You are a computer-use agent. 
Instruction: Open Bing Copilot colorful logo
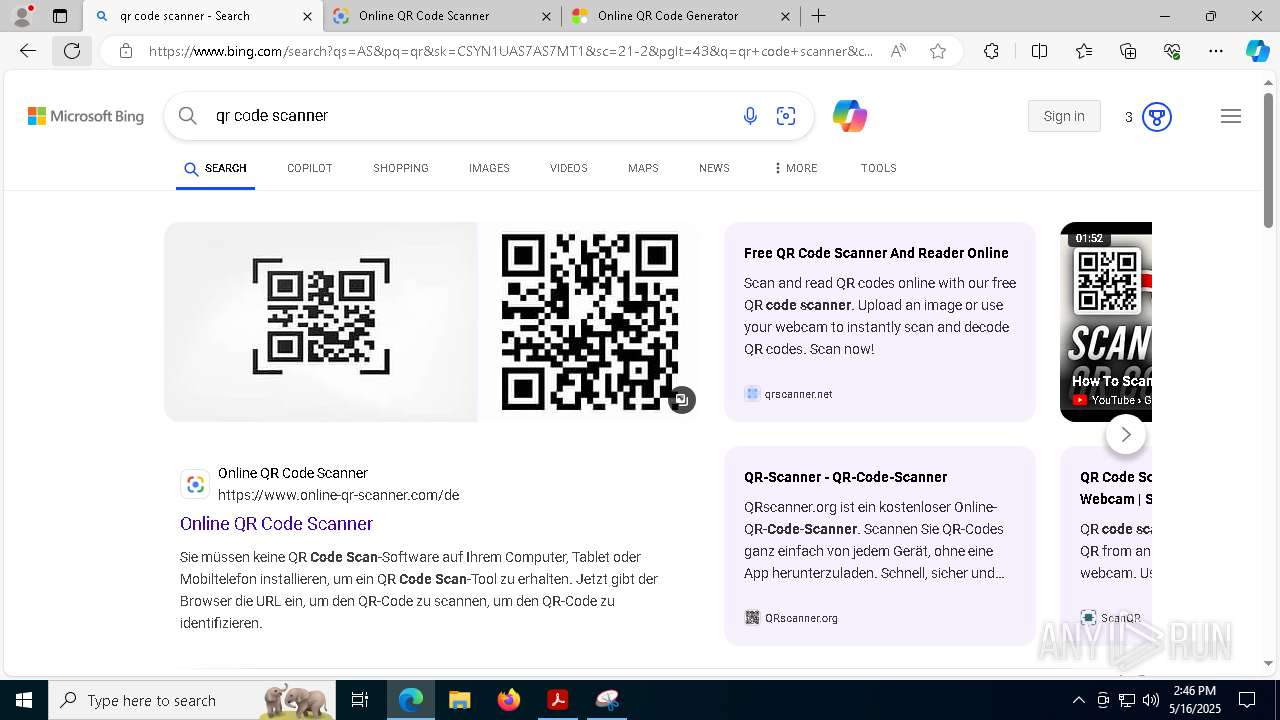pyautogui.click(x=849, y=116)
